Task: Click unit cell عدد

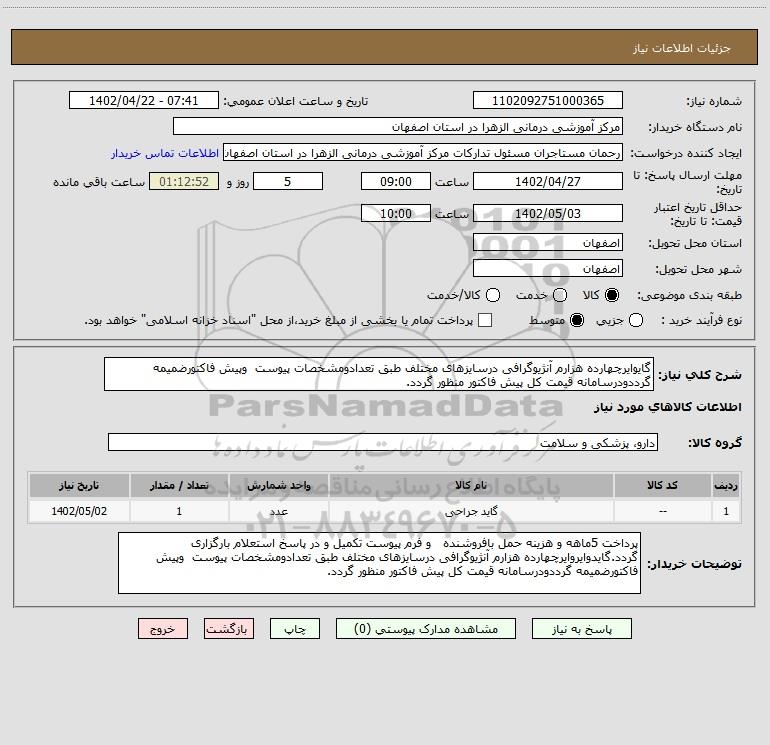Action: pos(278,511)
